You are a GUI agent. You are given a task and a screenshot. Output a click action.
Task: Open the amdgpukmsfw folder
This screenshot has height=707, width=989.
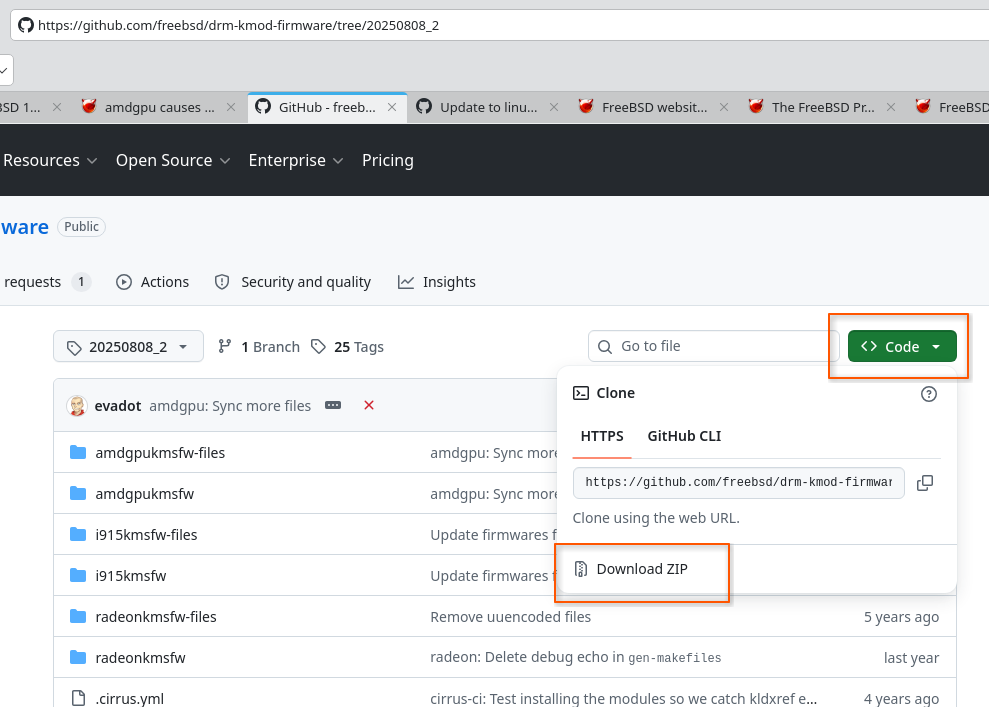pyautogui.click(x=144, y=494)
